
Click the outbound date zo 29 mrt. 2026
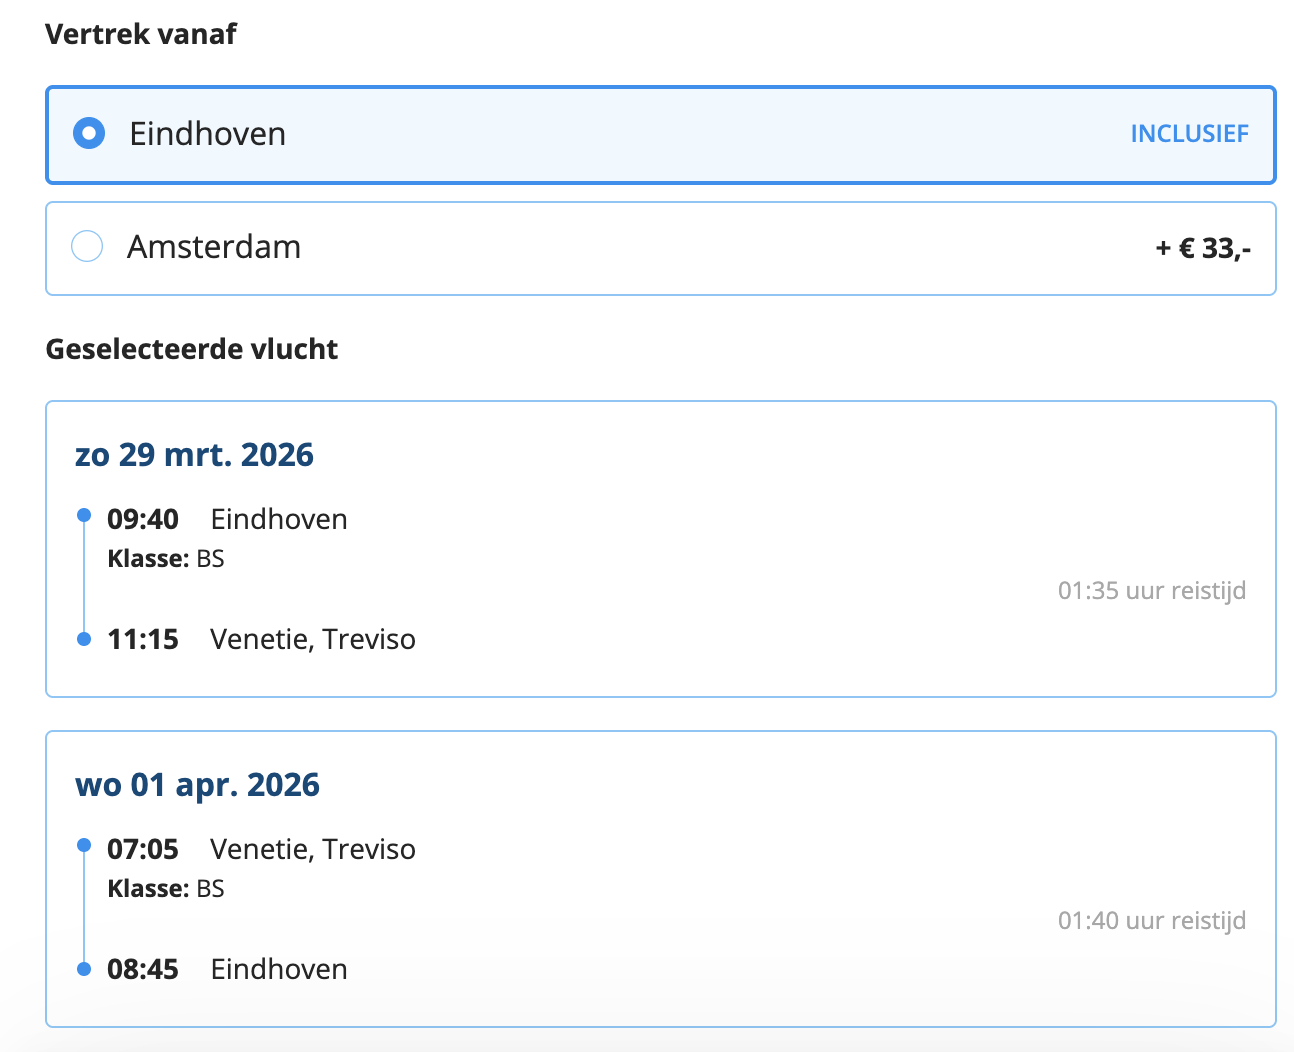194,455
